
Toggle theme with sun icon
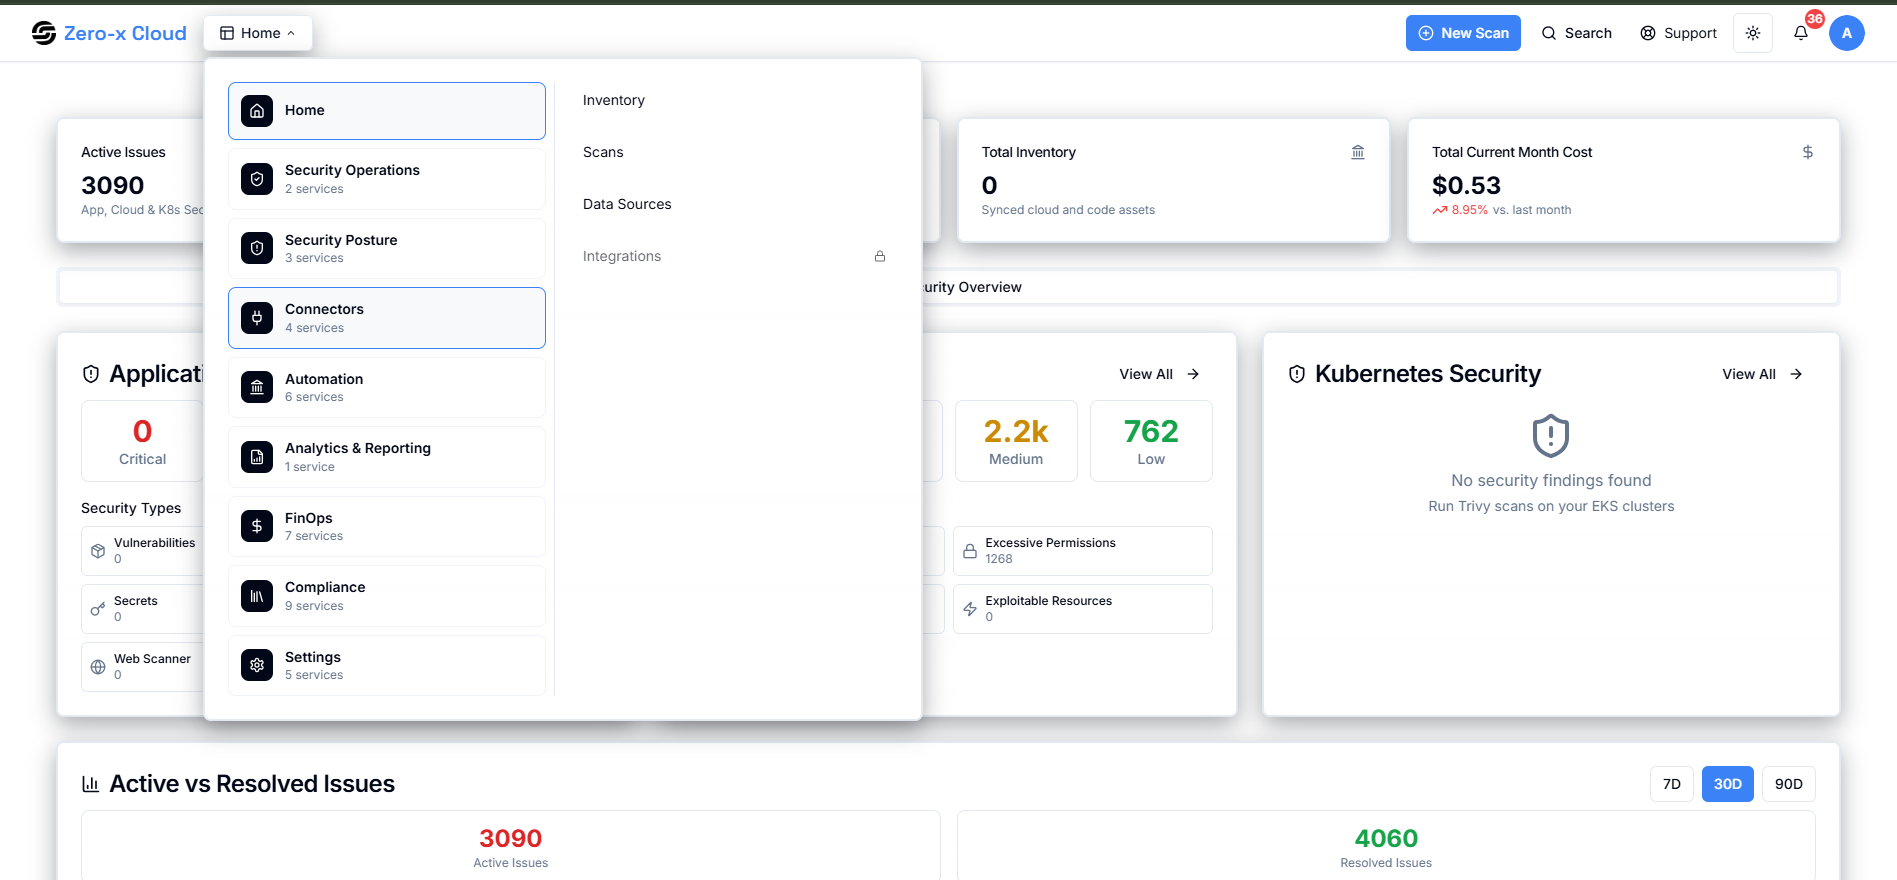1753,33
